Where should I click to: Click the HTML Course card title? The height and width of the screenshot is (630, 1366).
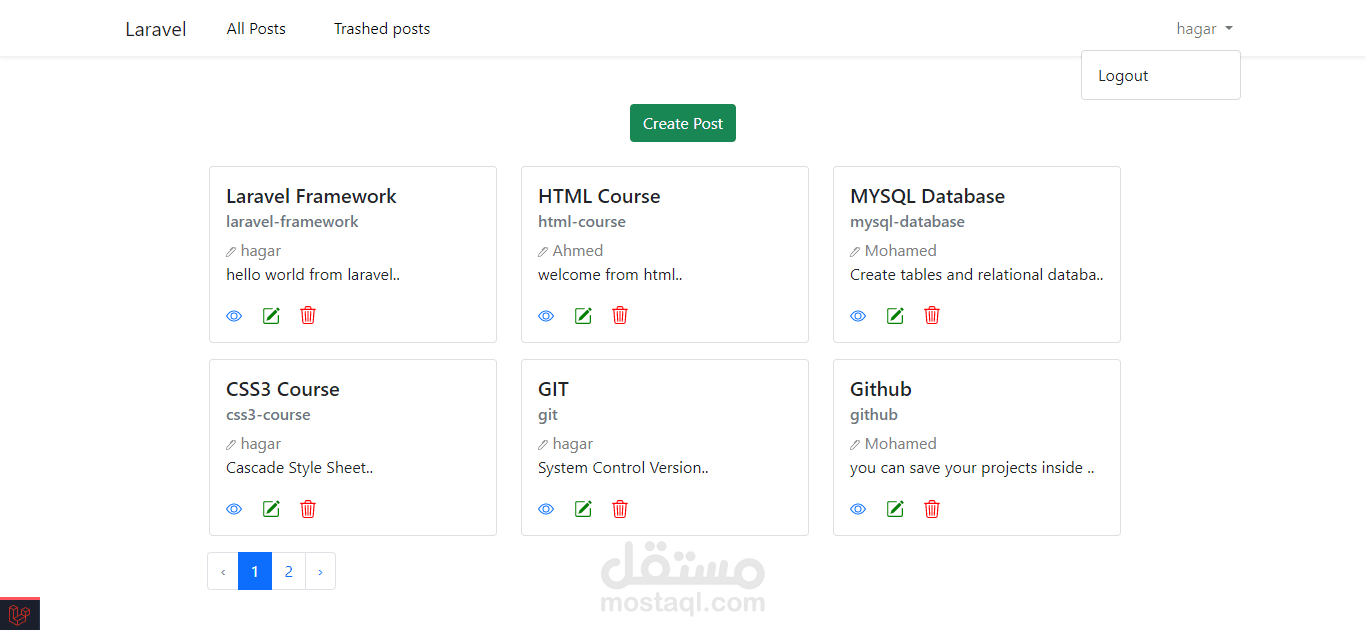[599, 196]
